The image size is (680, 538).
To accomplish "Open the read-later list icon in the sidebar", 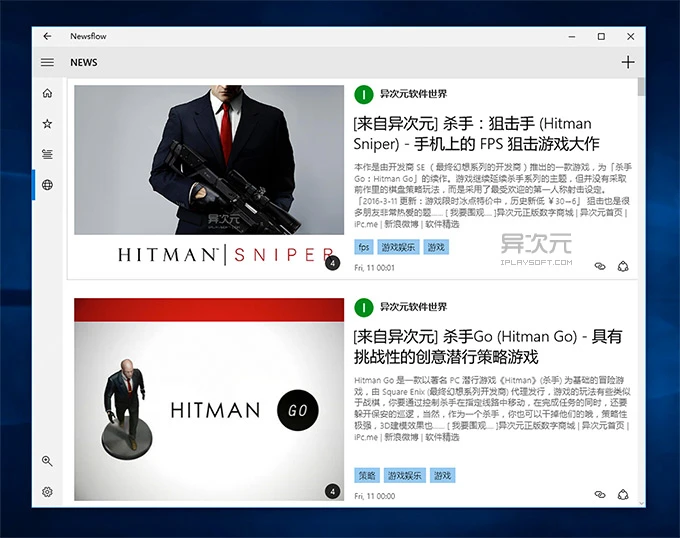I will pos(47,154).
